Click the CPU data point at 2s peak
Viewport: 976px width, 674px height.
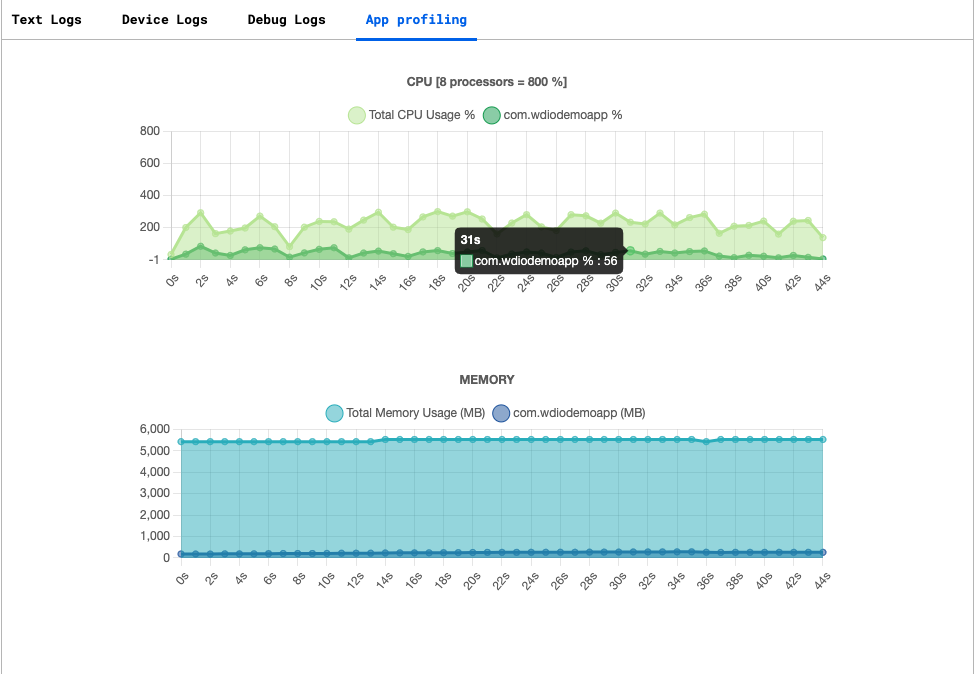pyautogui.click(x=200, y=213)
